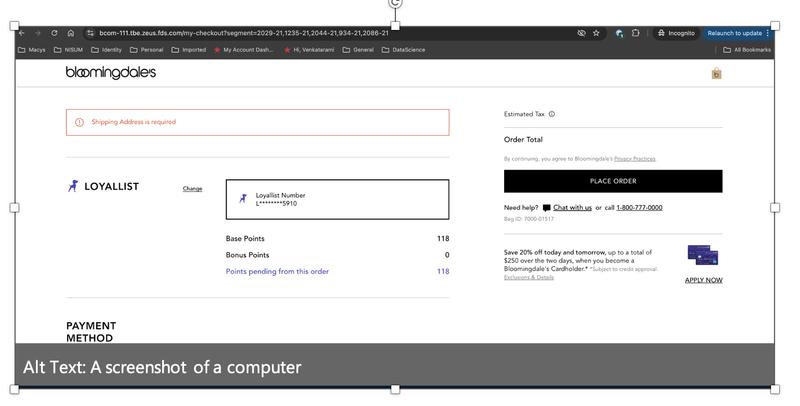Click the browser home icon
Viewport: 800px width, 406px height.
pos(71,33)
